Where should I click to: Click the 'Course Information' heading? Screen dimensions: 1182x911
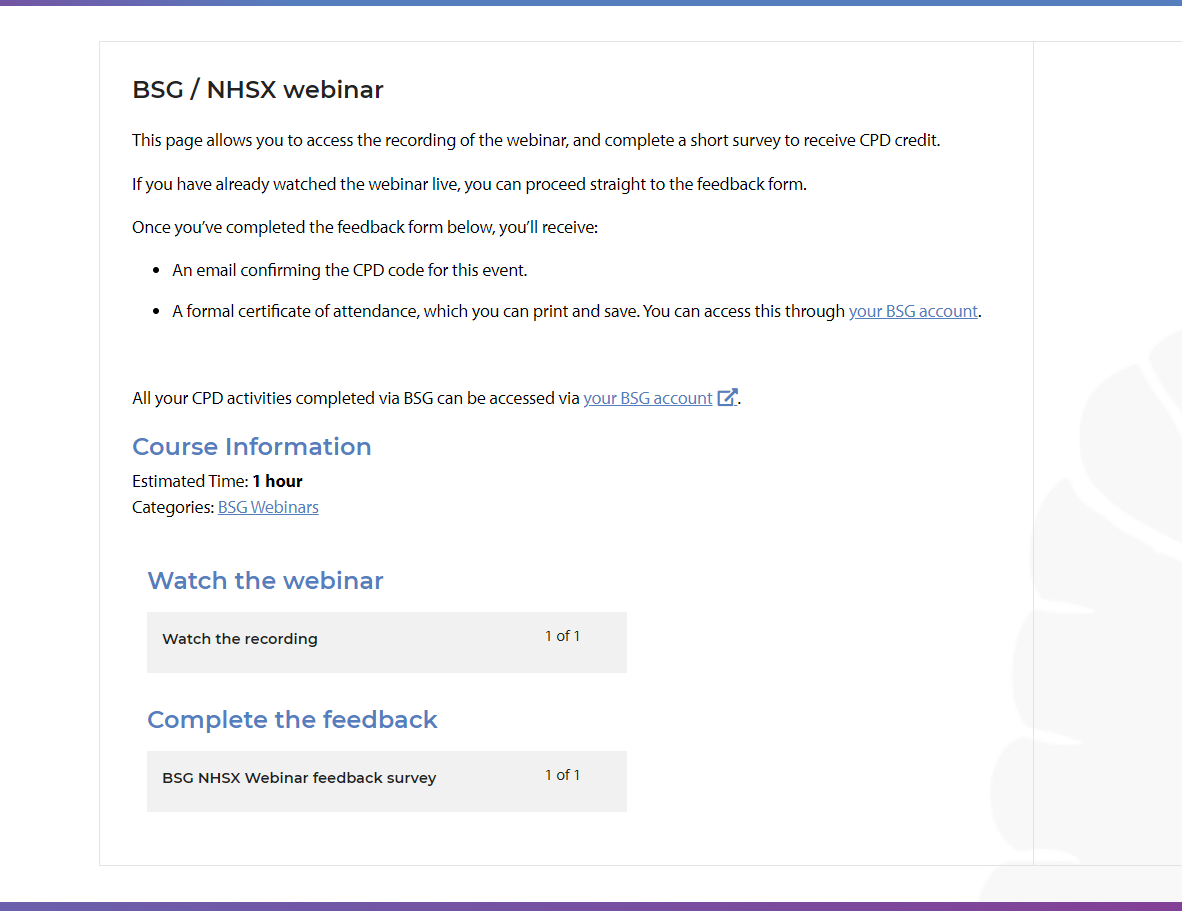252,446
